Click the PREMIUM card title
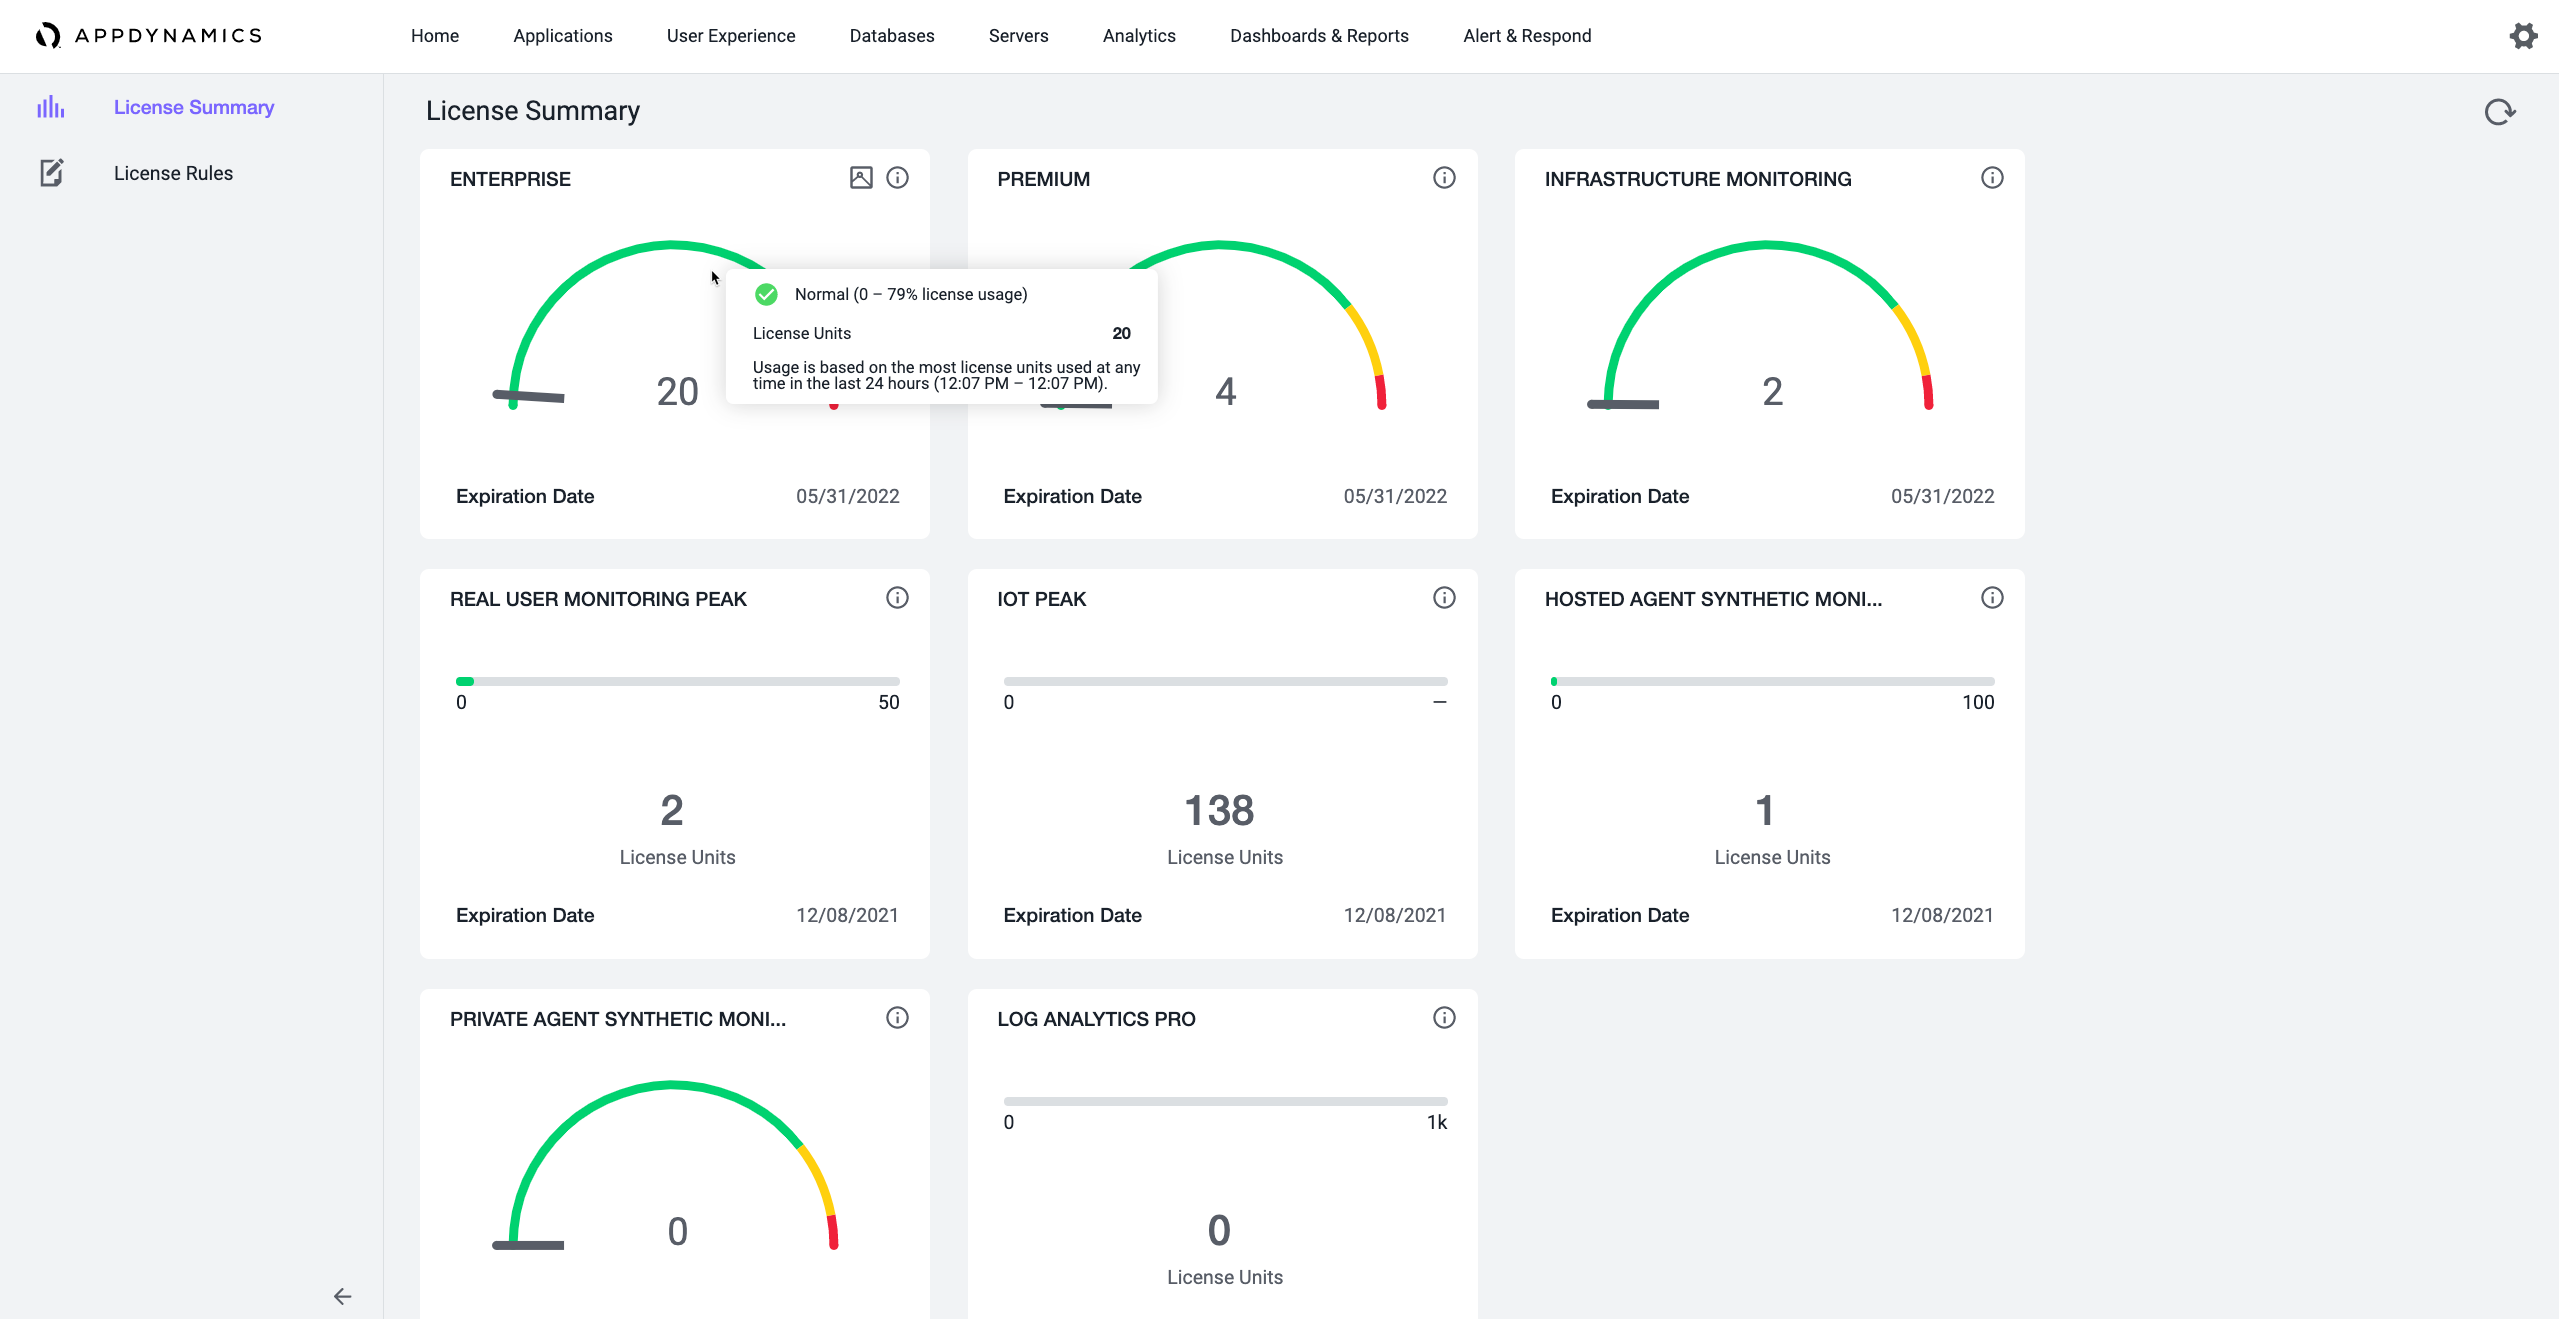The height and width of the screenshot is (1319, 2559). (1043, 179)
